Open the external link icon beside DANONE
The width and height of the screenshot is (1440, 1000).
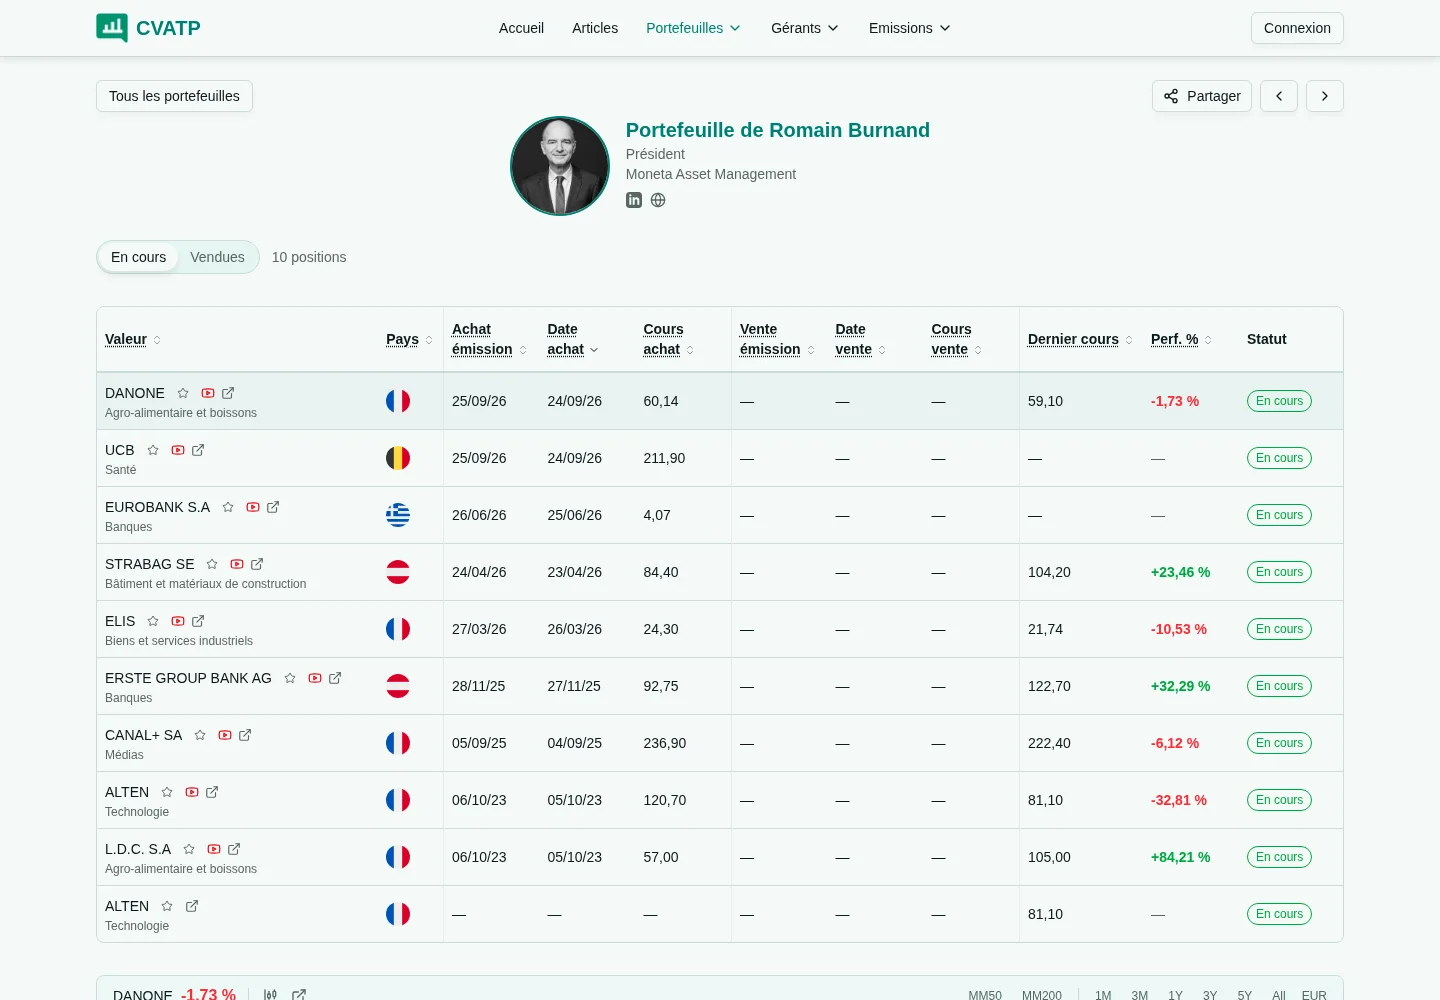pyautogui.click(x=228, y=393)
